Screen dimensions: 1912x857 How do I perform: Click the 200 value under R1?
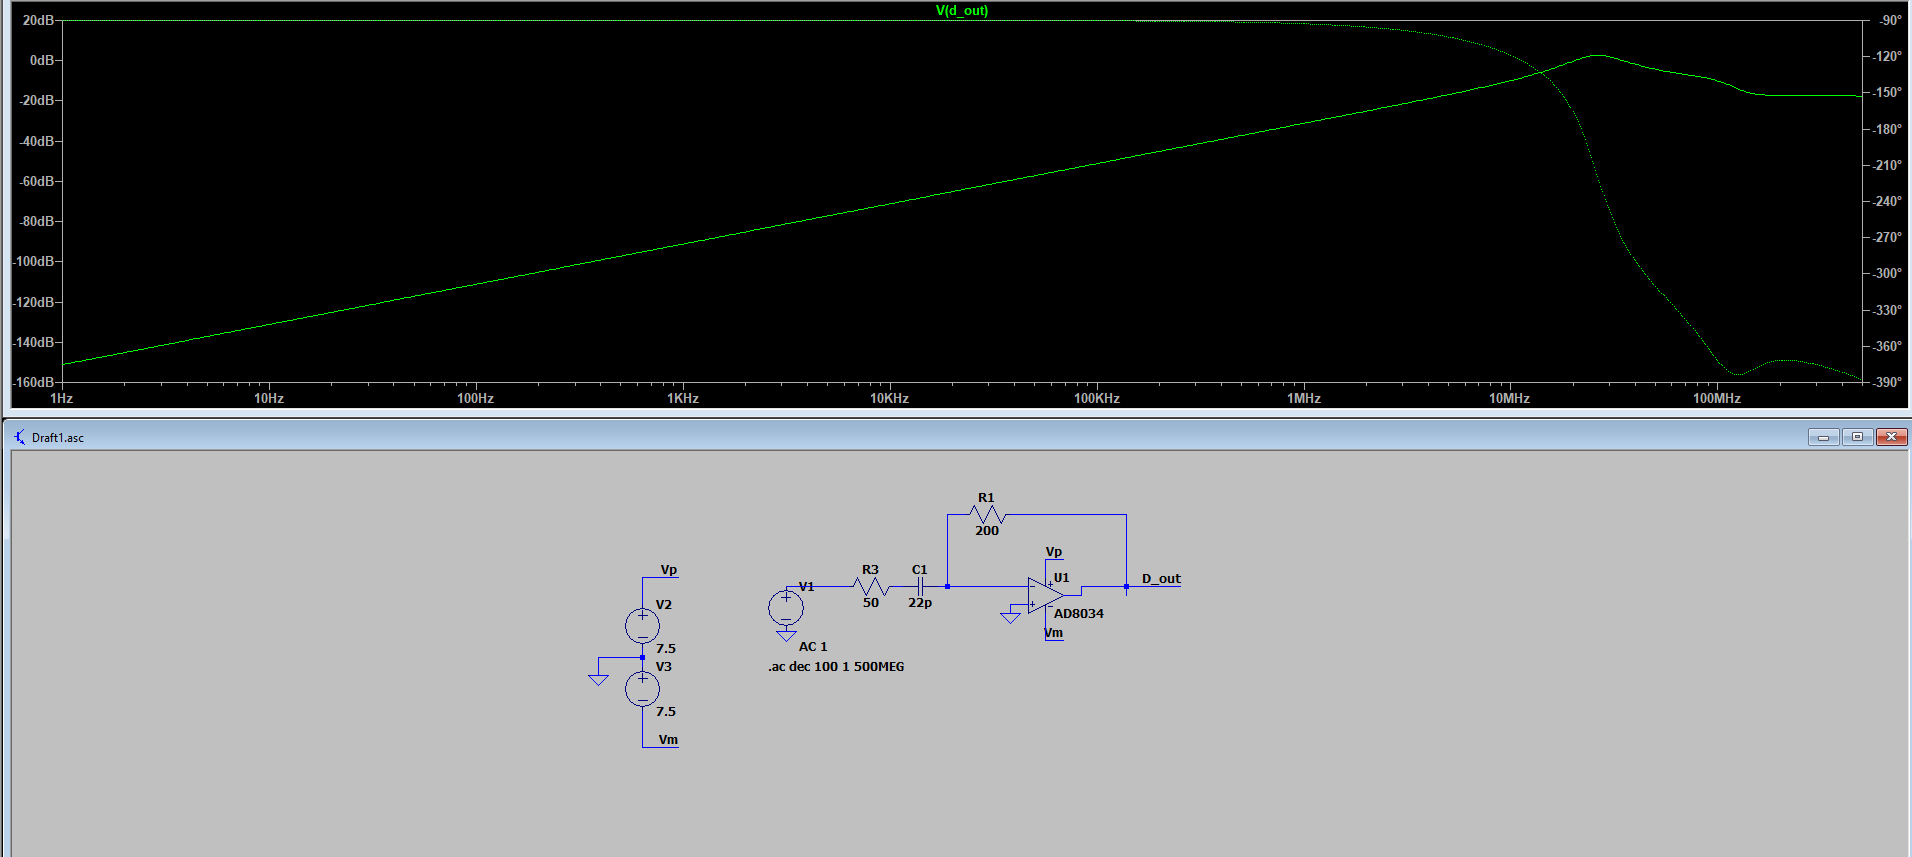tap(987, 531)
